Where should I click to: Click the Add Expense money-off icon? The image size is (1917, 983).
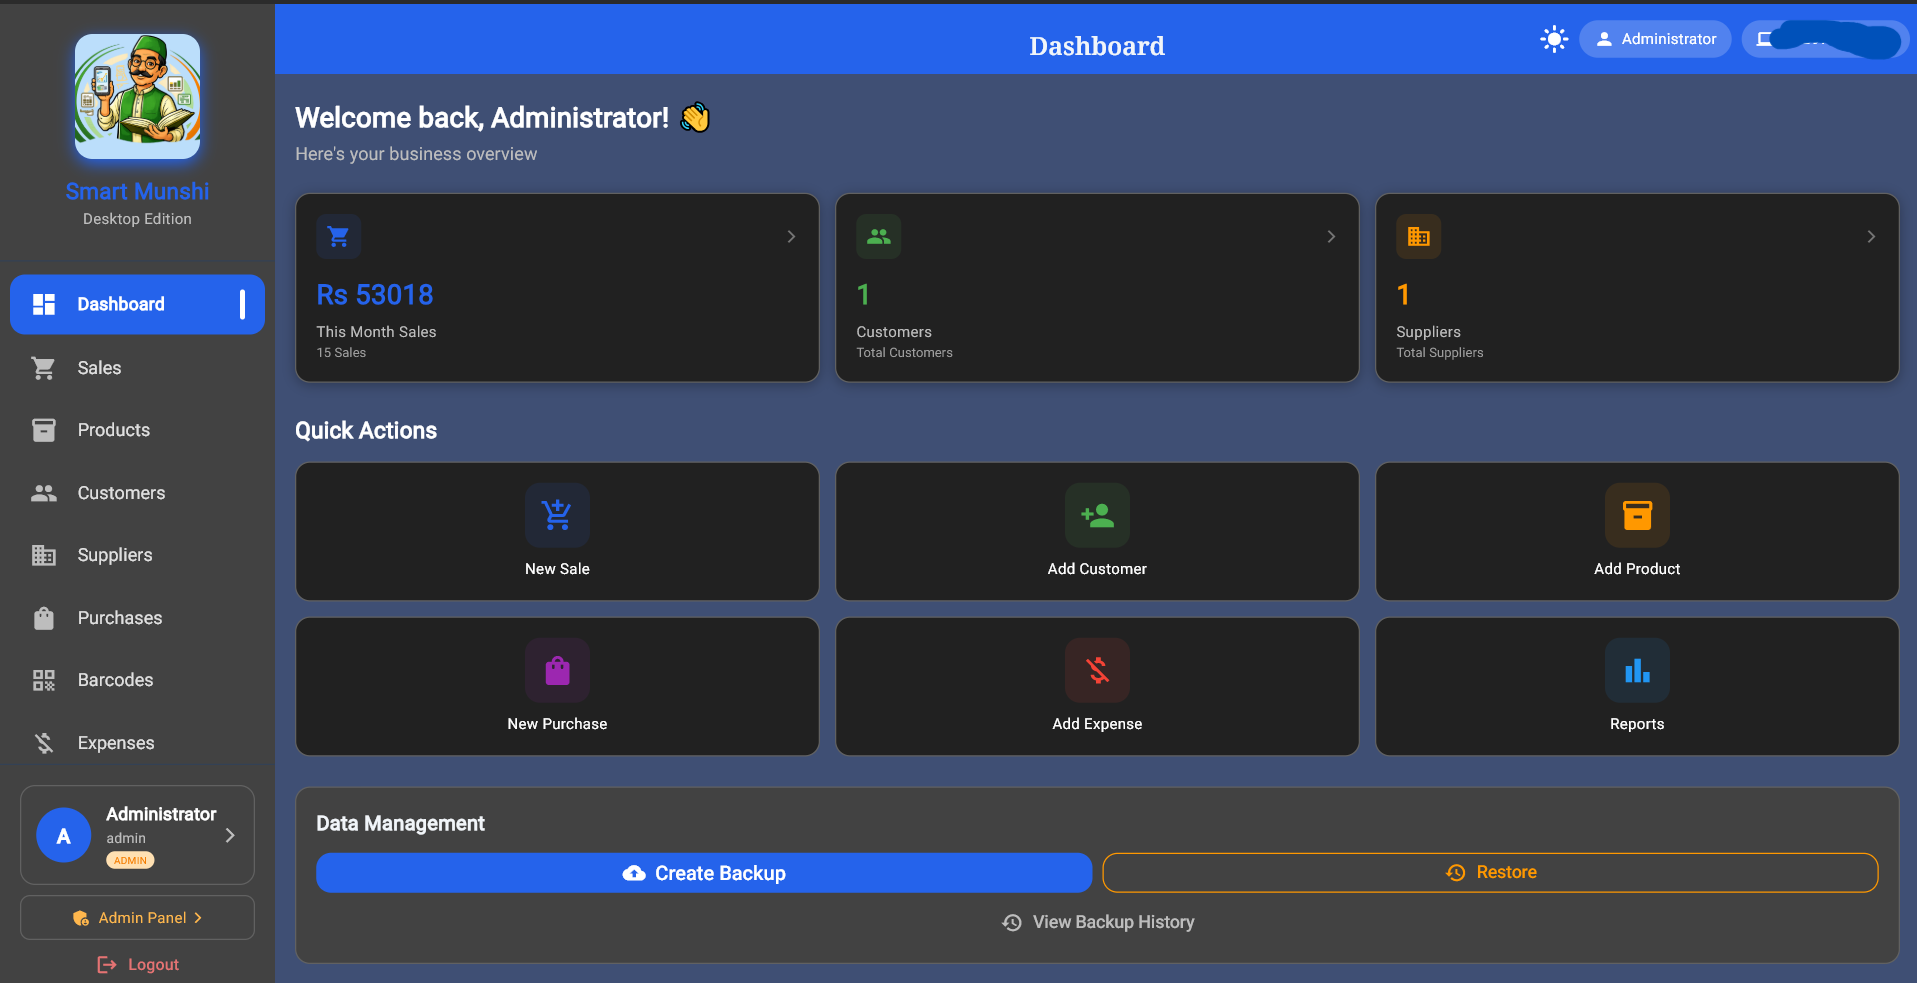[1097, 670]
